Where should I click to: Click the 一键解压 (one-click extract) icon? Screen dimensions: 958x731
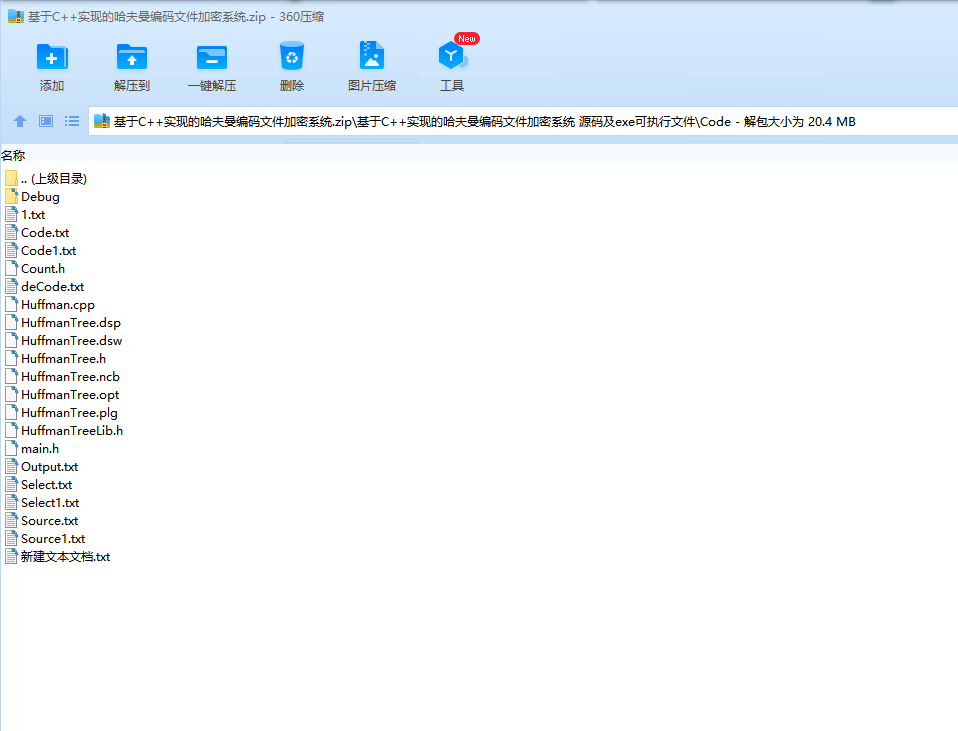point(212,57)
